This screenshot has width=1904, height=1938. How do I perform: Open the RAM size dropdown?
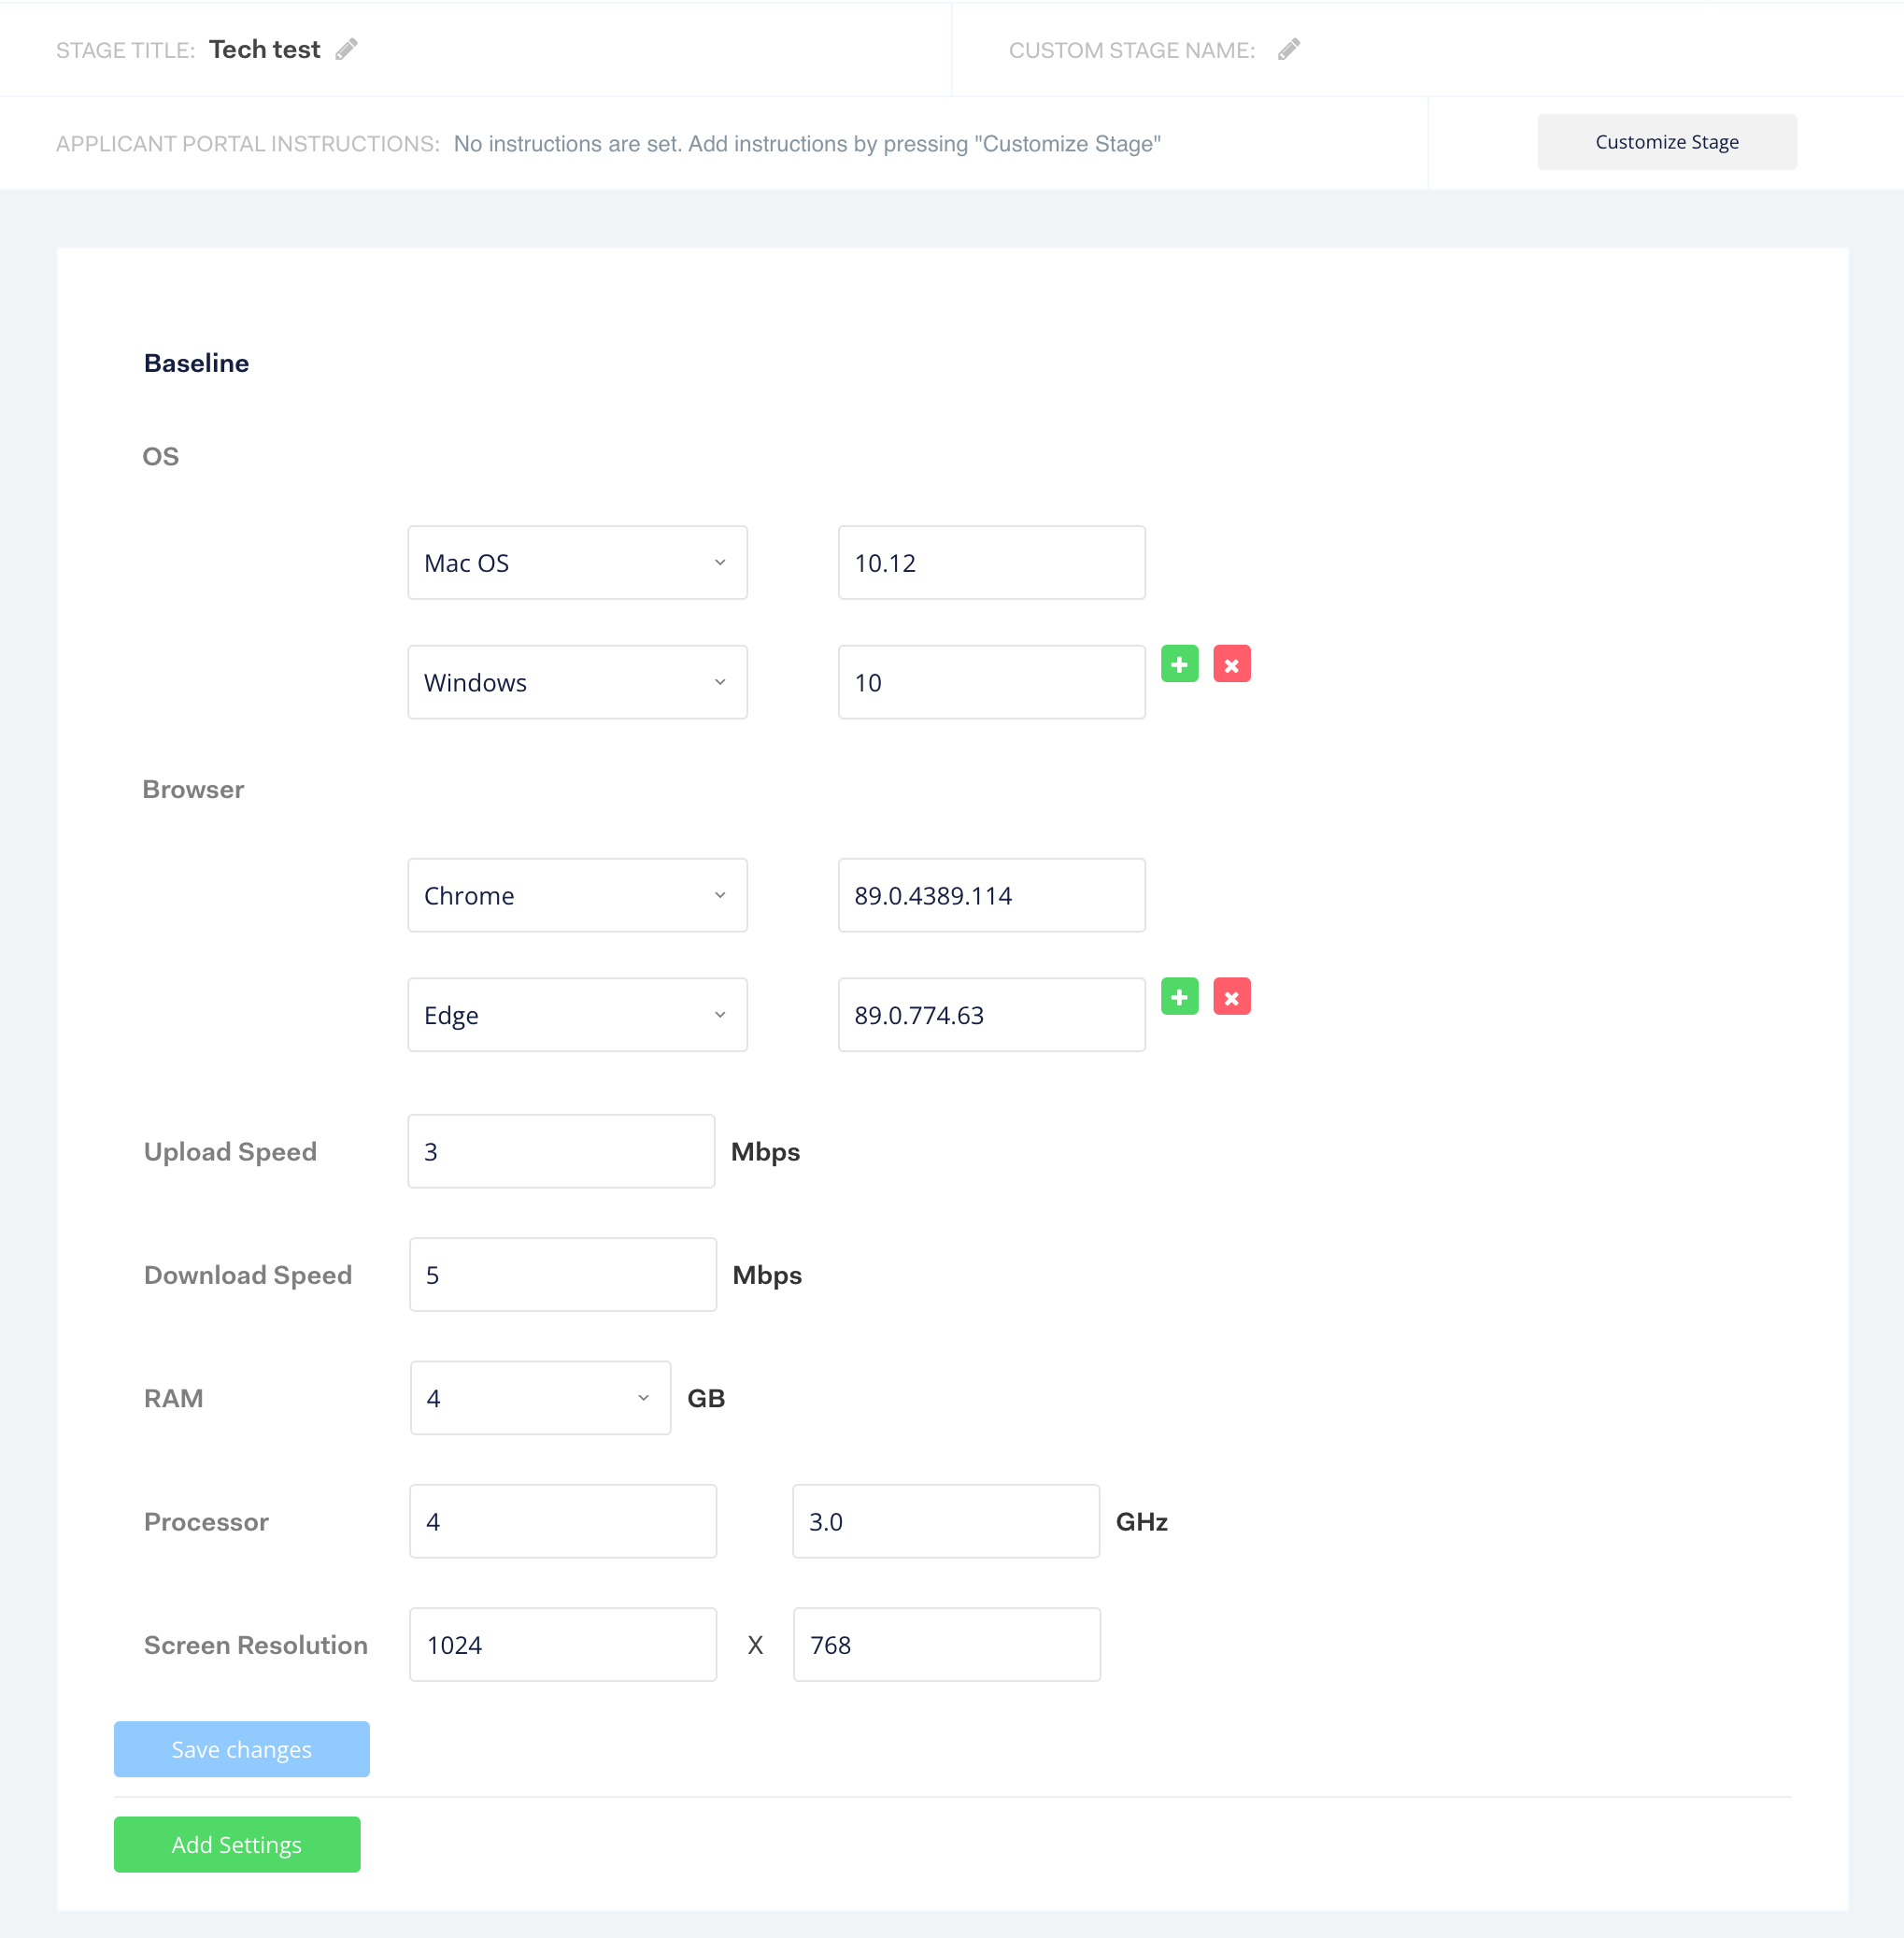point(540,1398)
